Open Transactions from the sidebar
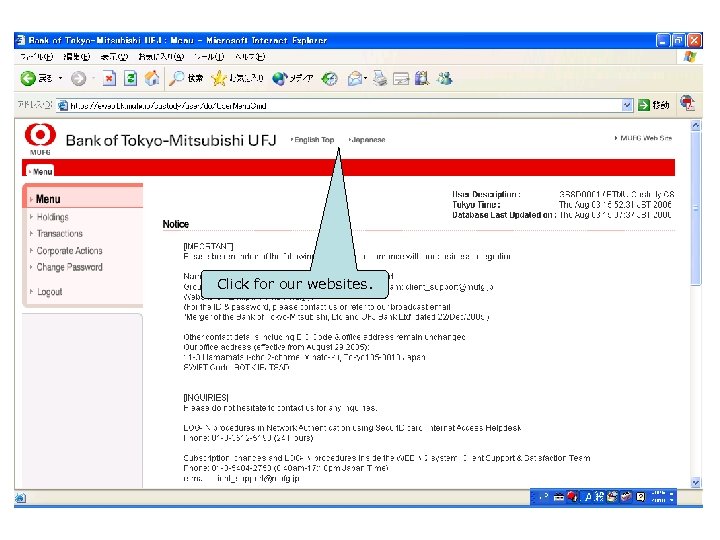 pos(60,233)
